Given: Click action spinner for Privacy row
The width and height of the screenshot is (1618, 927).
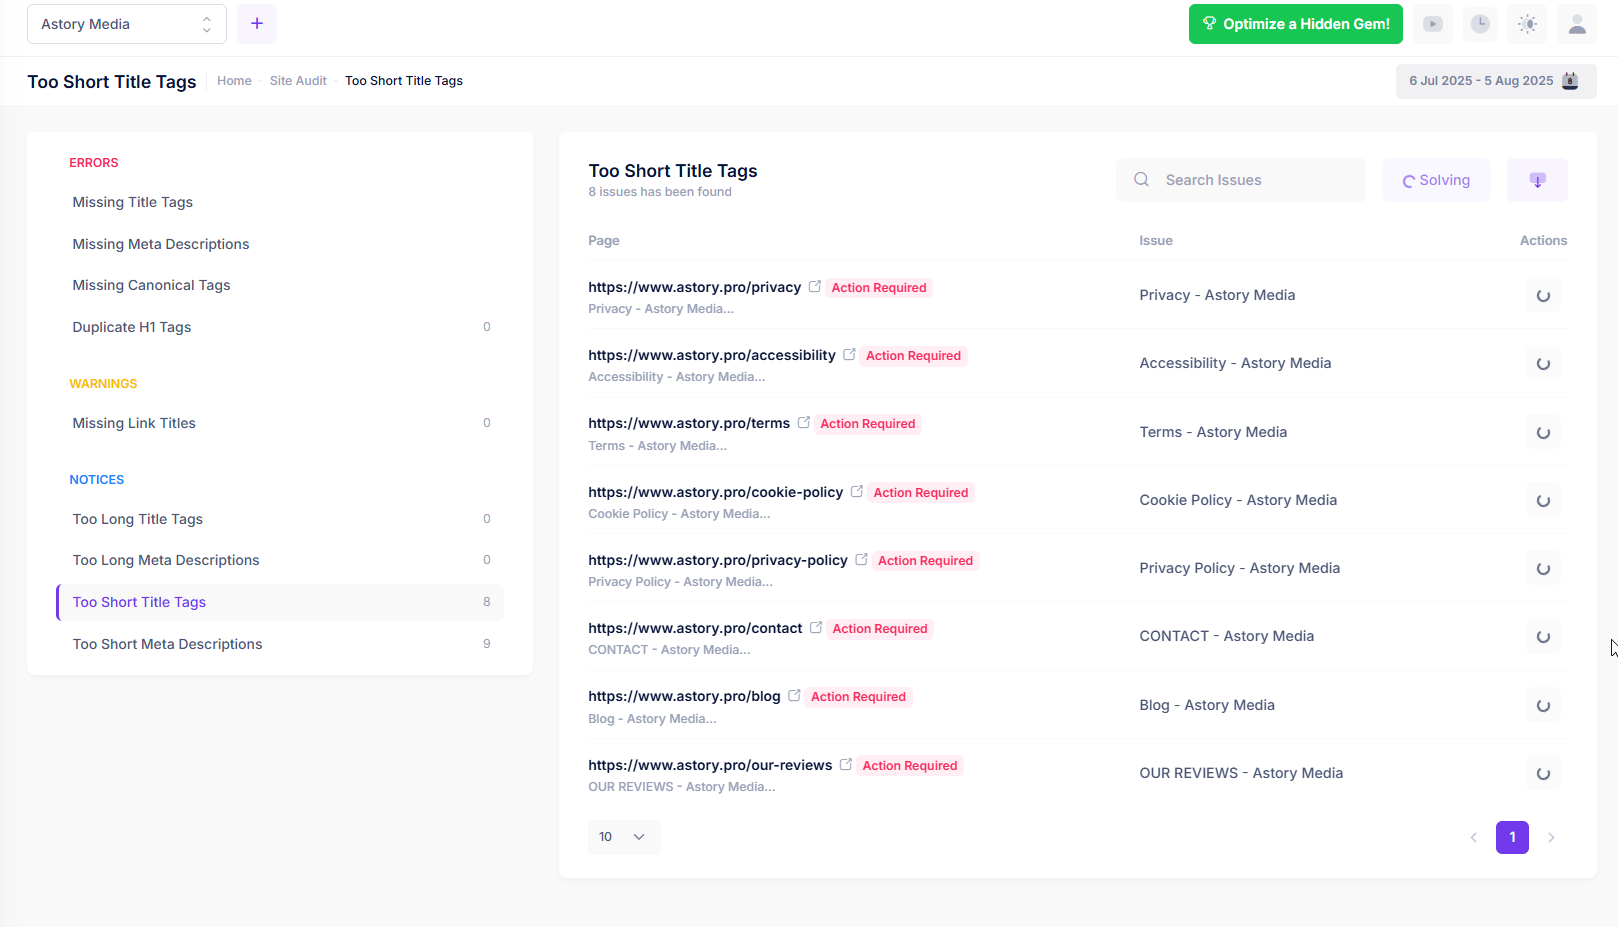Looking at the screenshot, I should [x=1543, y=296].
